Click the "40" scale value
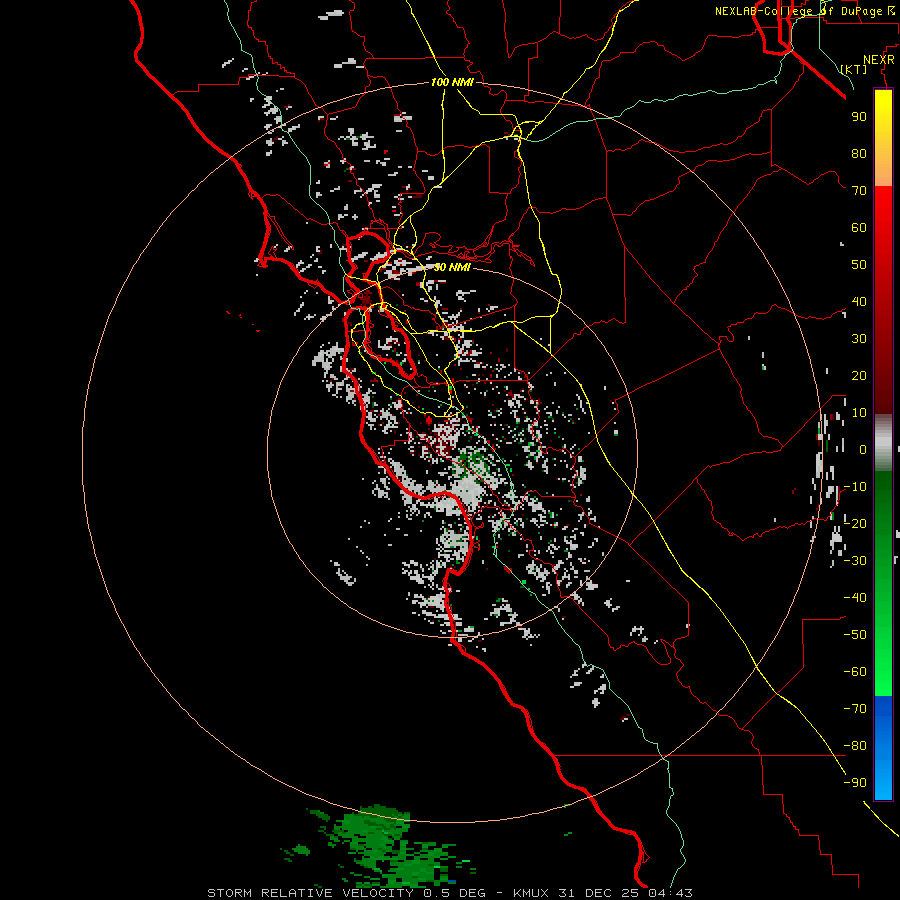The image size is (900, 900). pyautogui.click(x=859, y=301)
